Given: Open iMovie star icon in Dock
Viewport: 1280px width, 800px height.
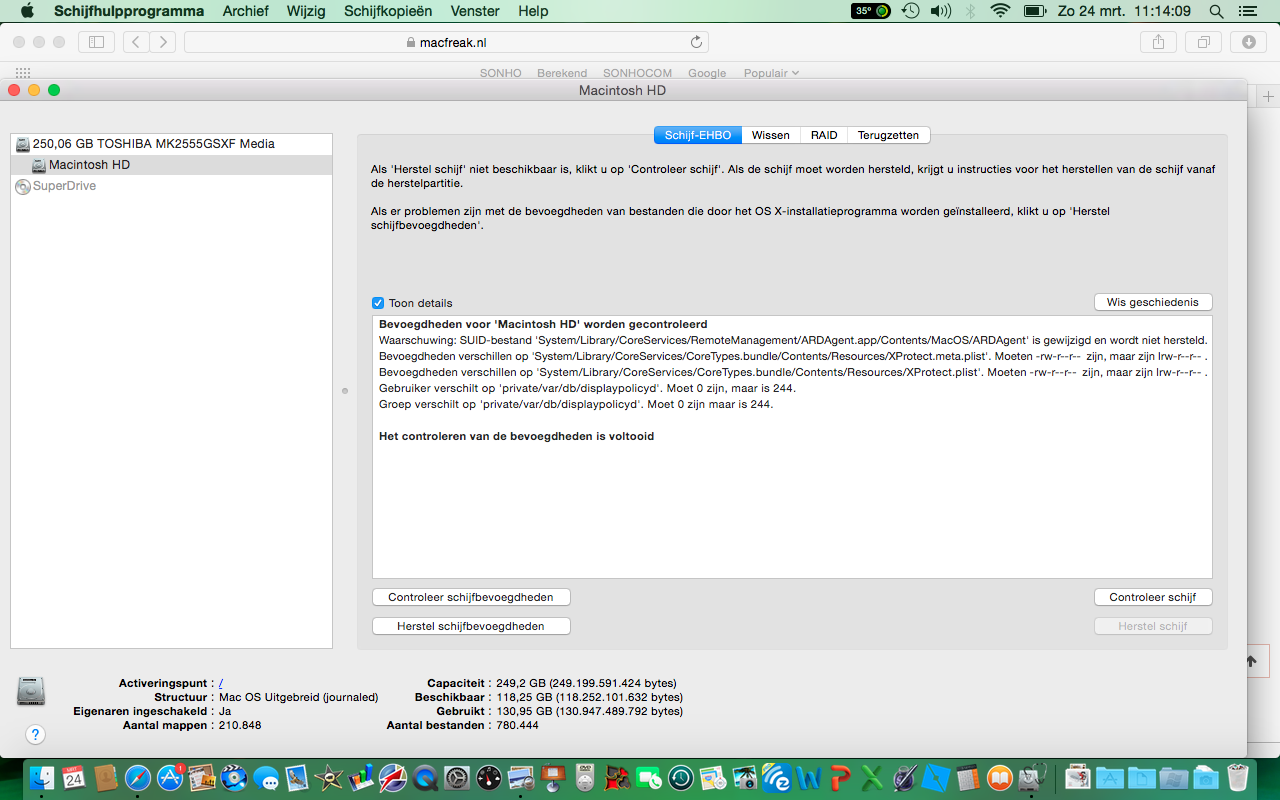Looking at the screenshot, I should [x=329, y=778].
